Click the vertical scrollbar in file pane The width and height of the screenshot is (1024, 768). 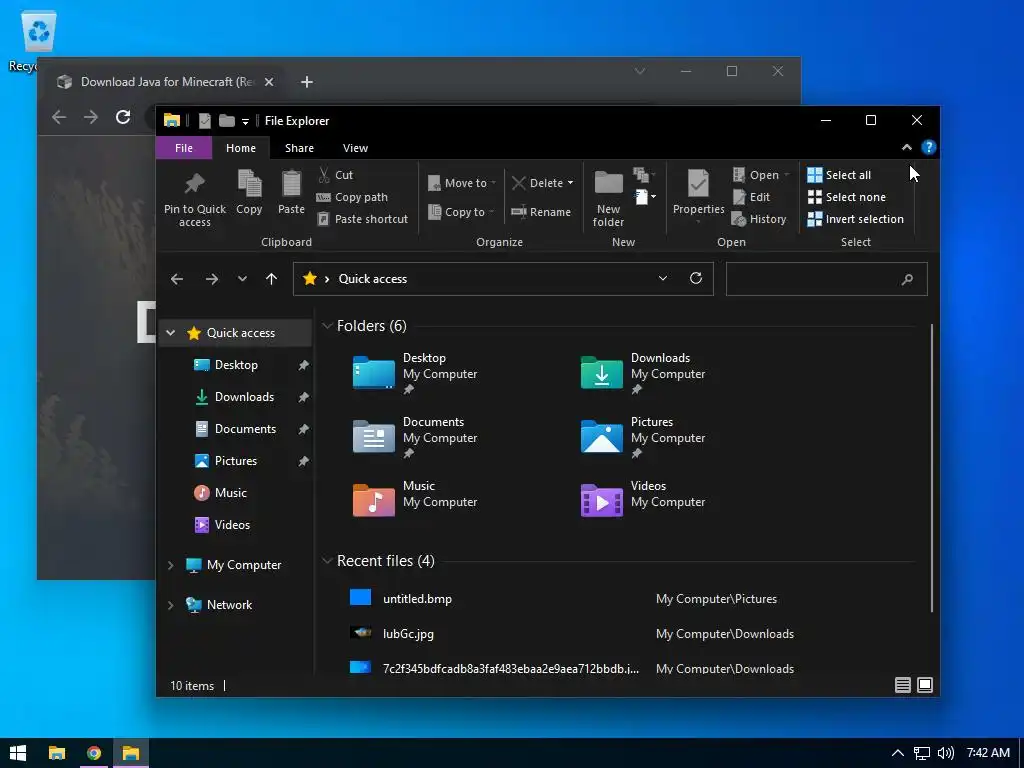point(932,468)
